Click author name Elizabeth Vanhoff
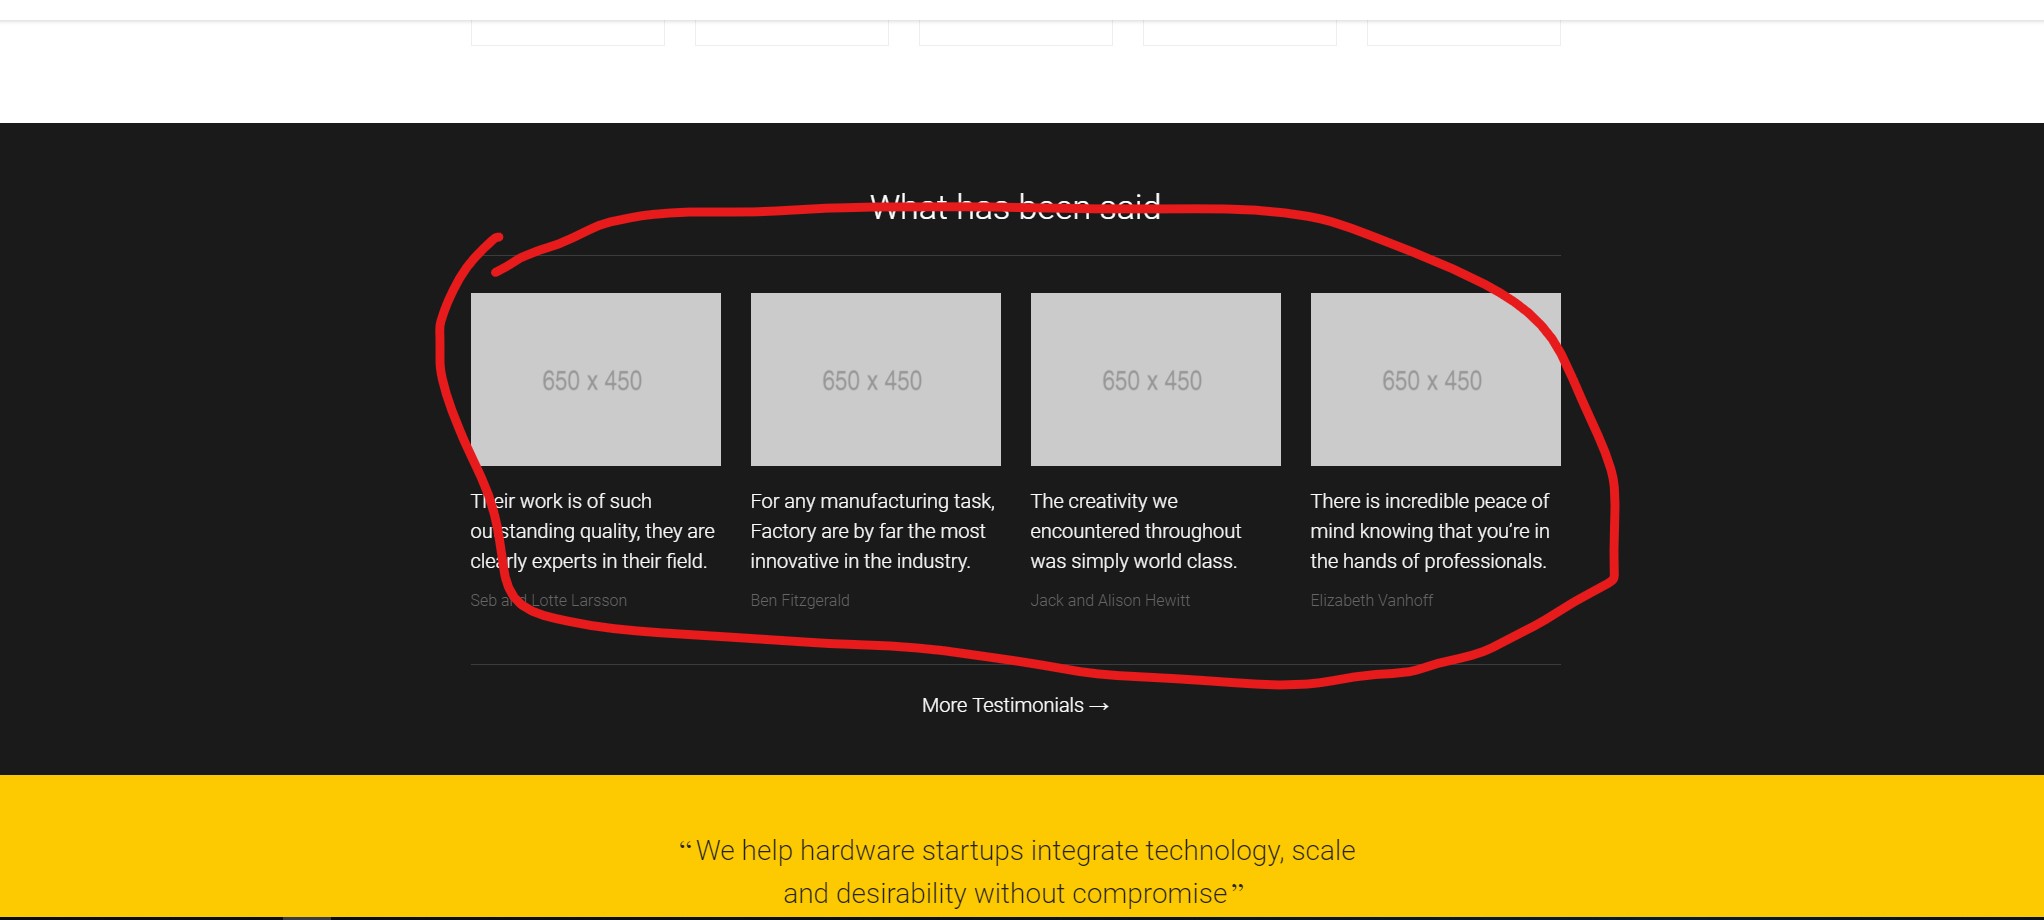2044x920 pixels. (1371, 601)
